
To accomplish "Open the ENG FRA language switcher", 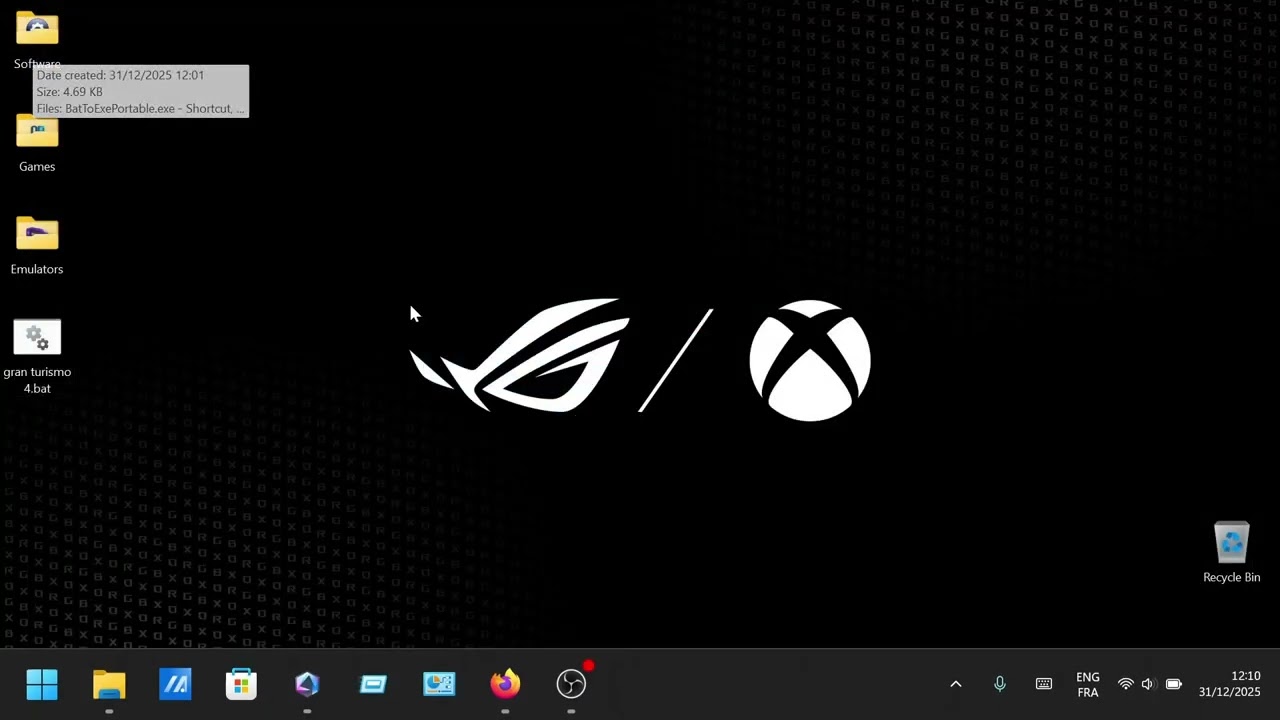I will pos(1088,685).
